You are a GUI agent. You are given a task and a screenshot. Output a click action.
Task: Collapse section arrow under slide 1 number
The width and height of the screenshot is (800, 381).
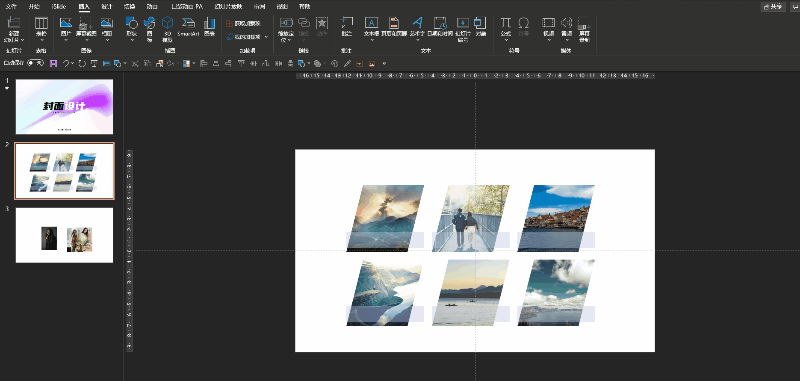click(x=7, y=88)
